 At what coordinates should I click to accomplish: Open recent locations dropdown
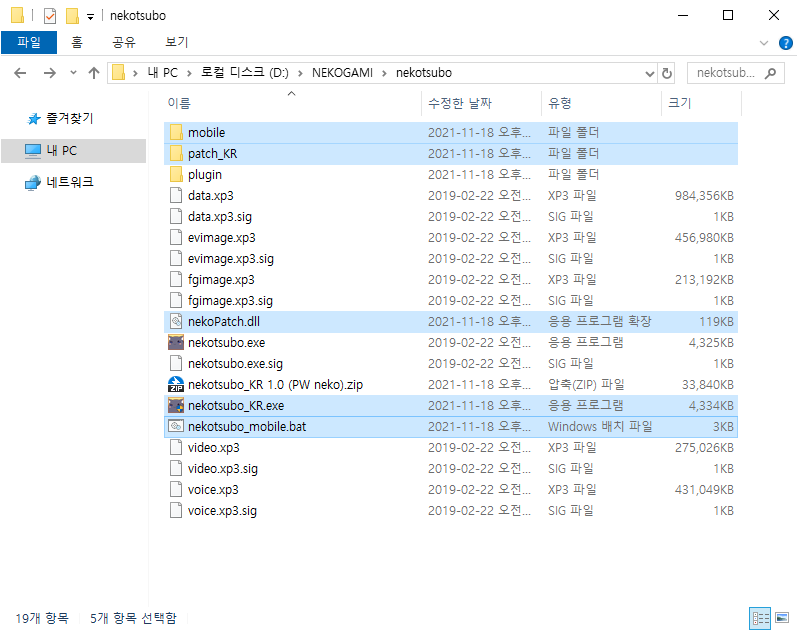coord(73,73)
